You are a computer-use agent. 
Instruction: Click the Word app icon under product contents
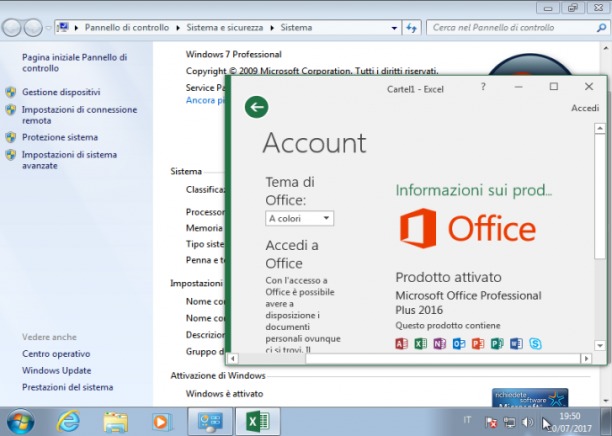point(516,343)
